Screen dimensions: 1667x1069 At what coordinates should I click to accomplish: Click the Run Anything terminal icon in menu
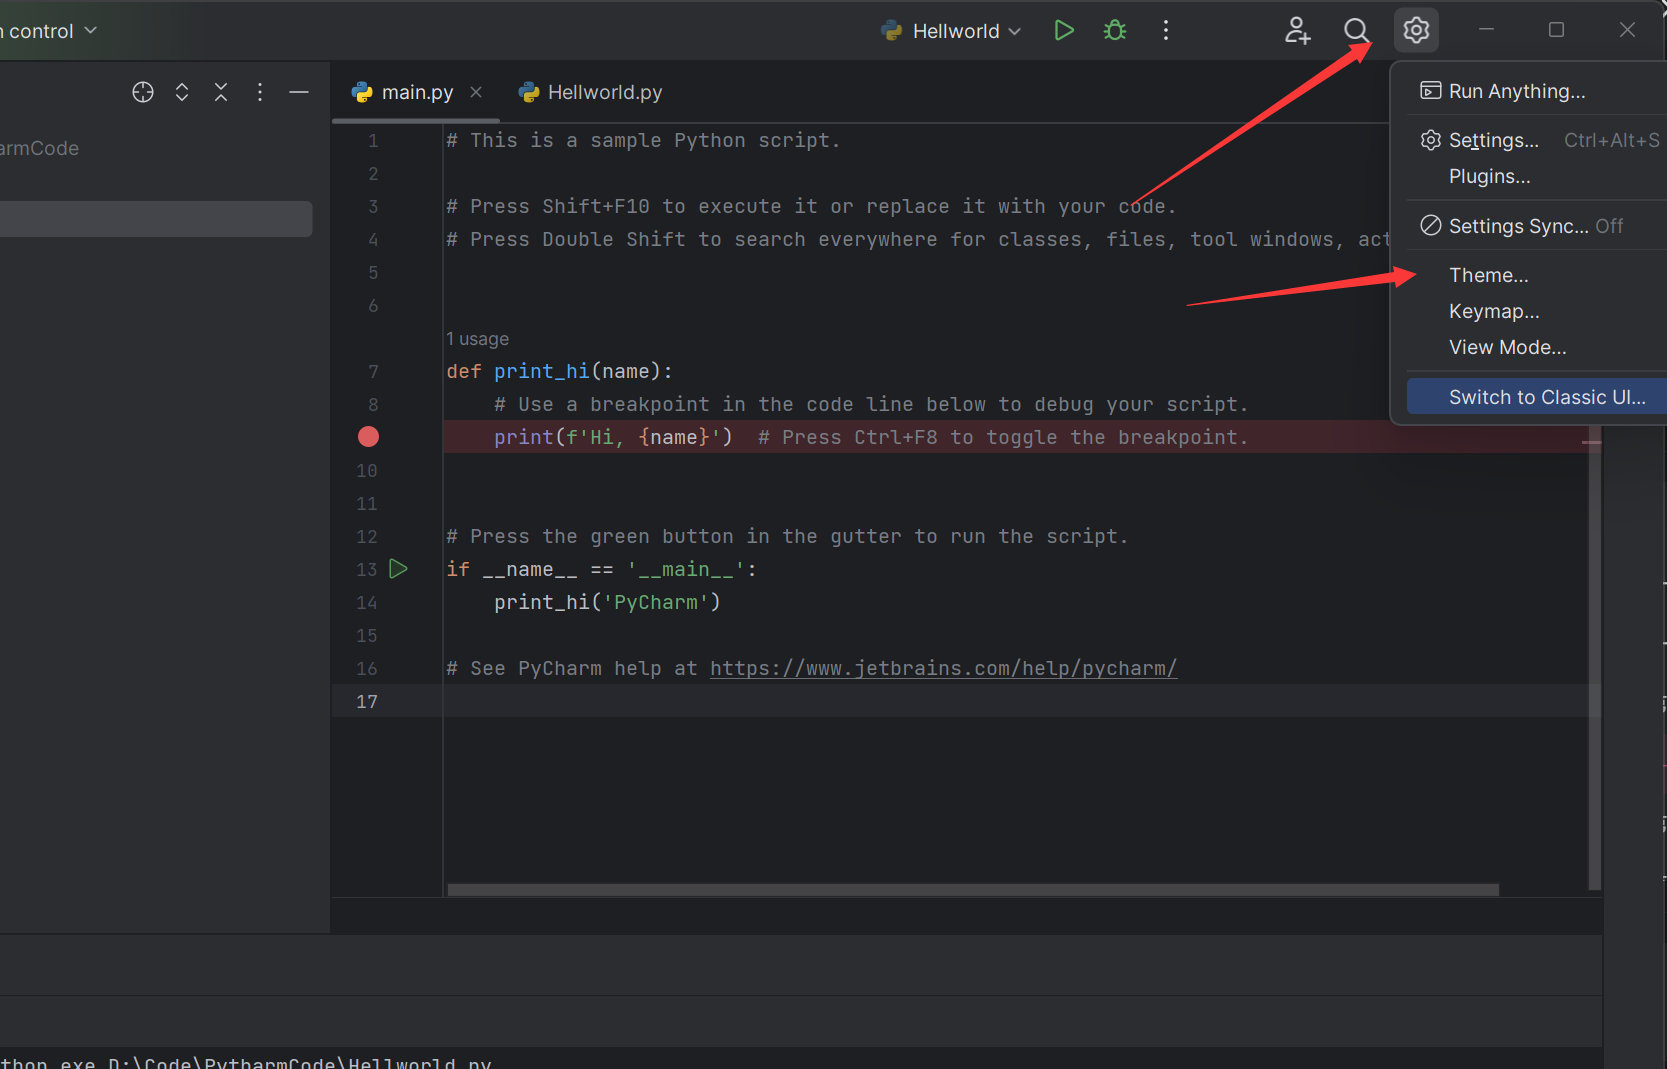pyautogui.click(x=1431, y=91)
